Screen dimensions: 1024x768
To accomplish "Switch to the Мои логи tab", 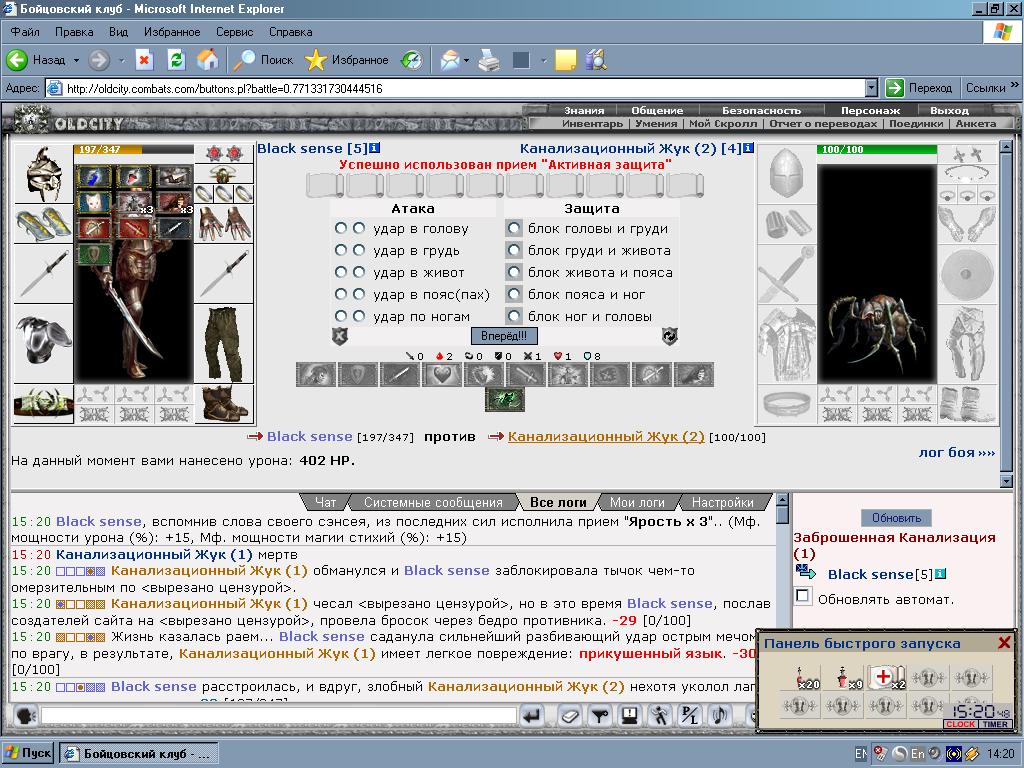I will pos(637,502).
